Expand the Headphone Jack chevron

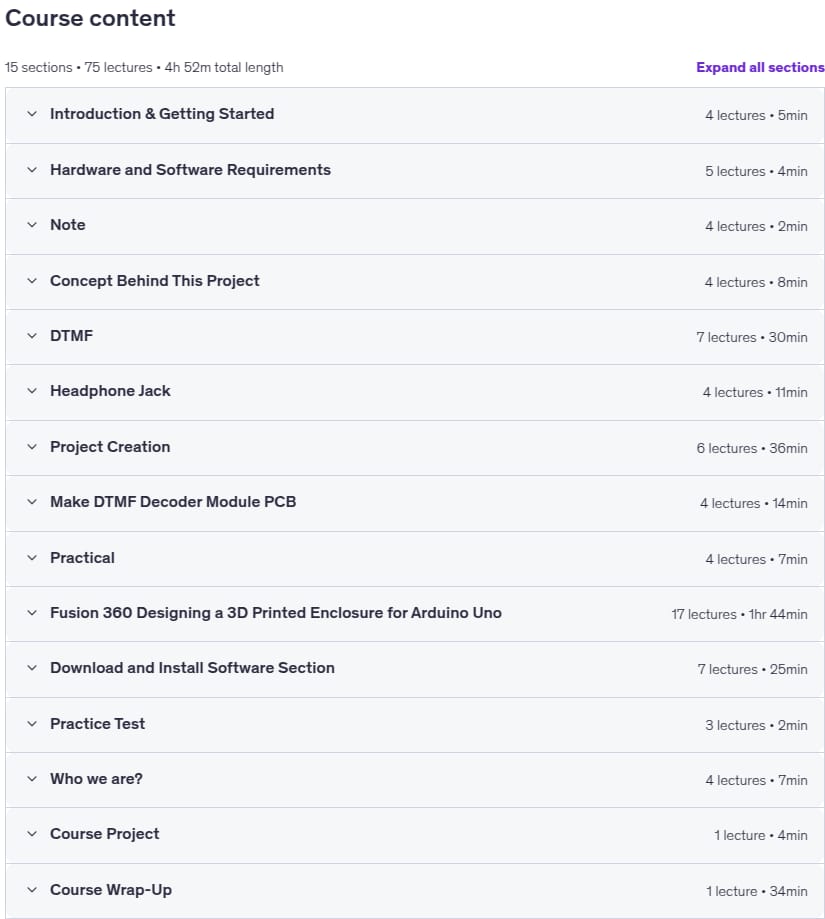[x=32, y=391]
